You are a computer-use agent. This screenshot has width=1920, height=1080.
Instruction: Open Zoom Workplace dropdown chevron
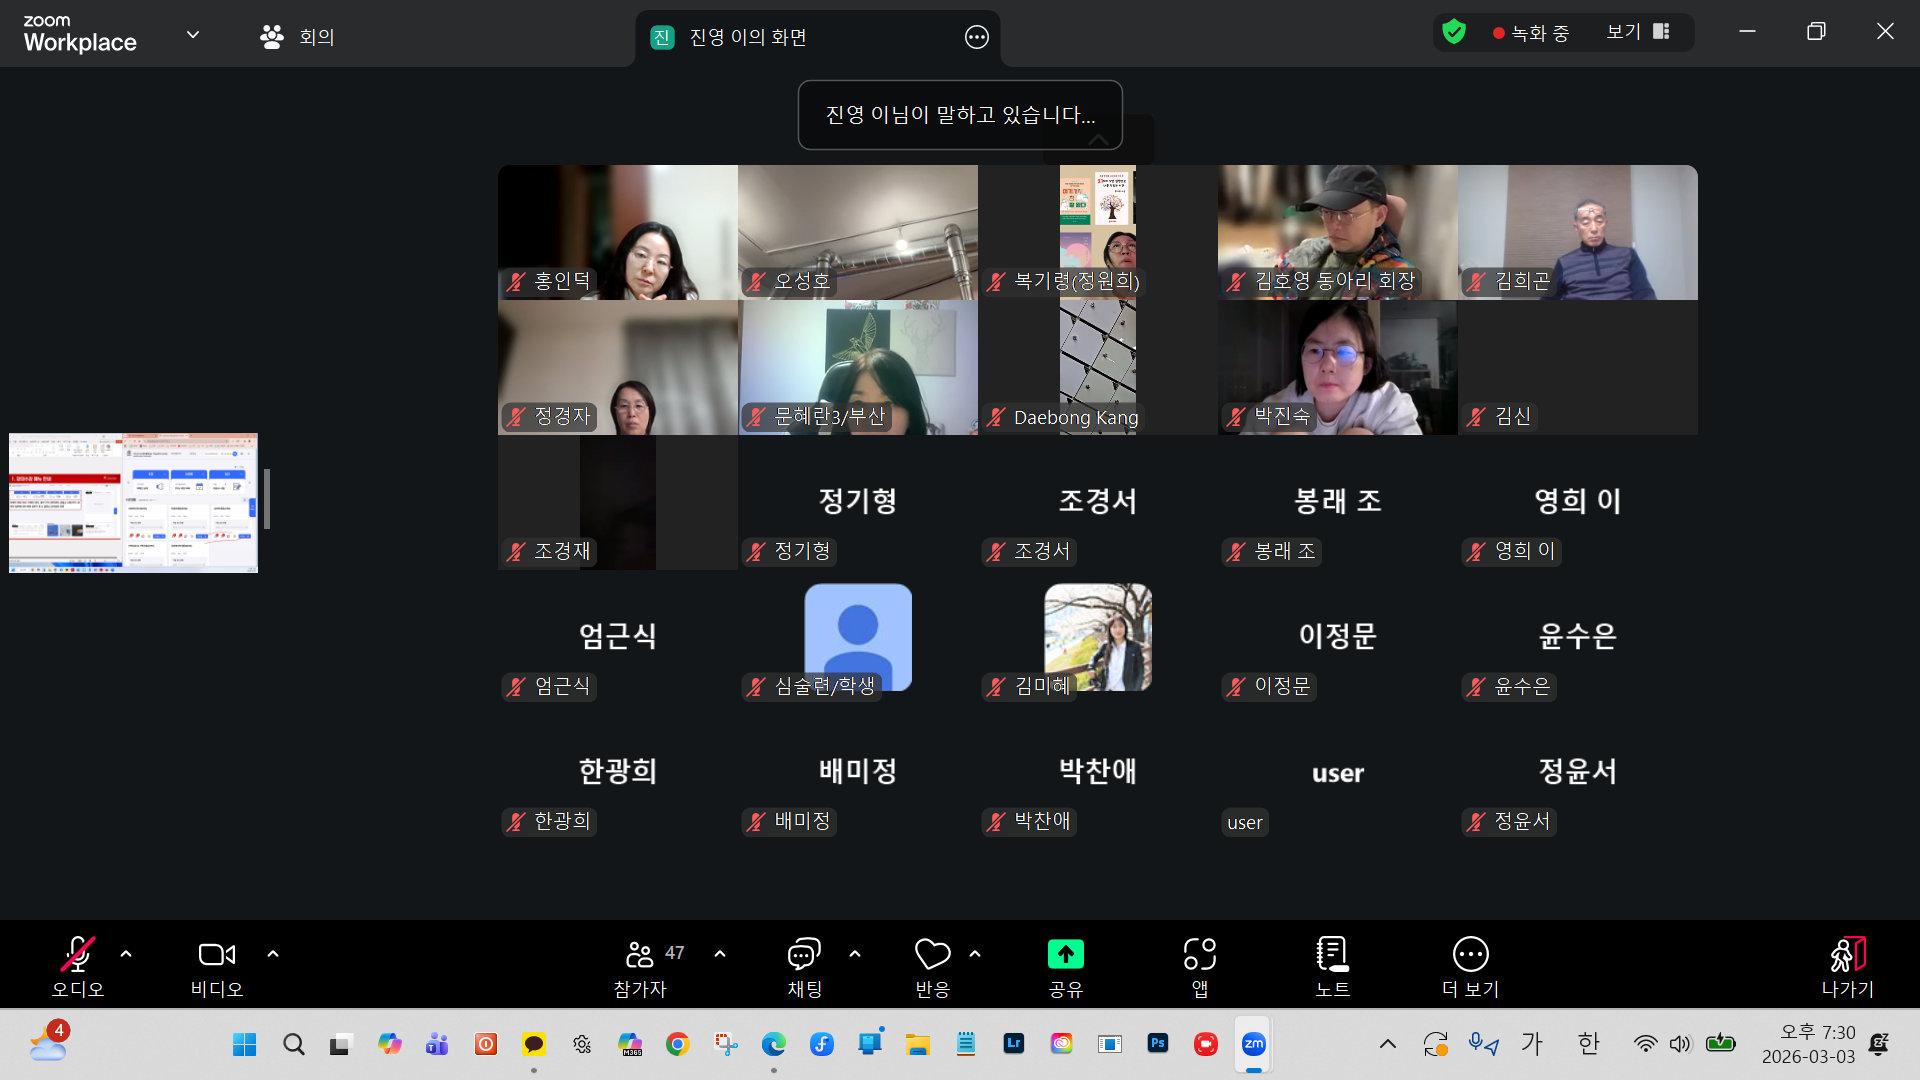(x=193, y=35)
